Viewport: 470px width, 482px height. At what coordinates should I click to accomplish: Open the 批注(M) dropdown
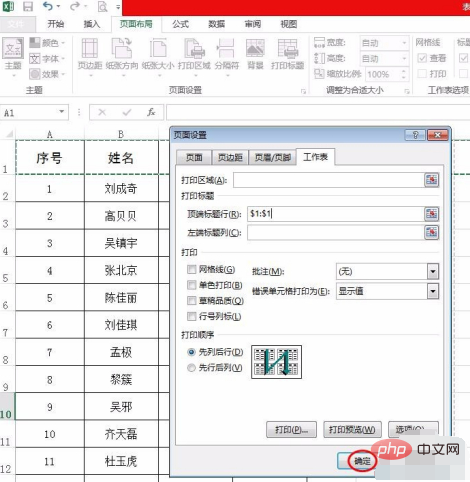[433, 272]
